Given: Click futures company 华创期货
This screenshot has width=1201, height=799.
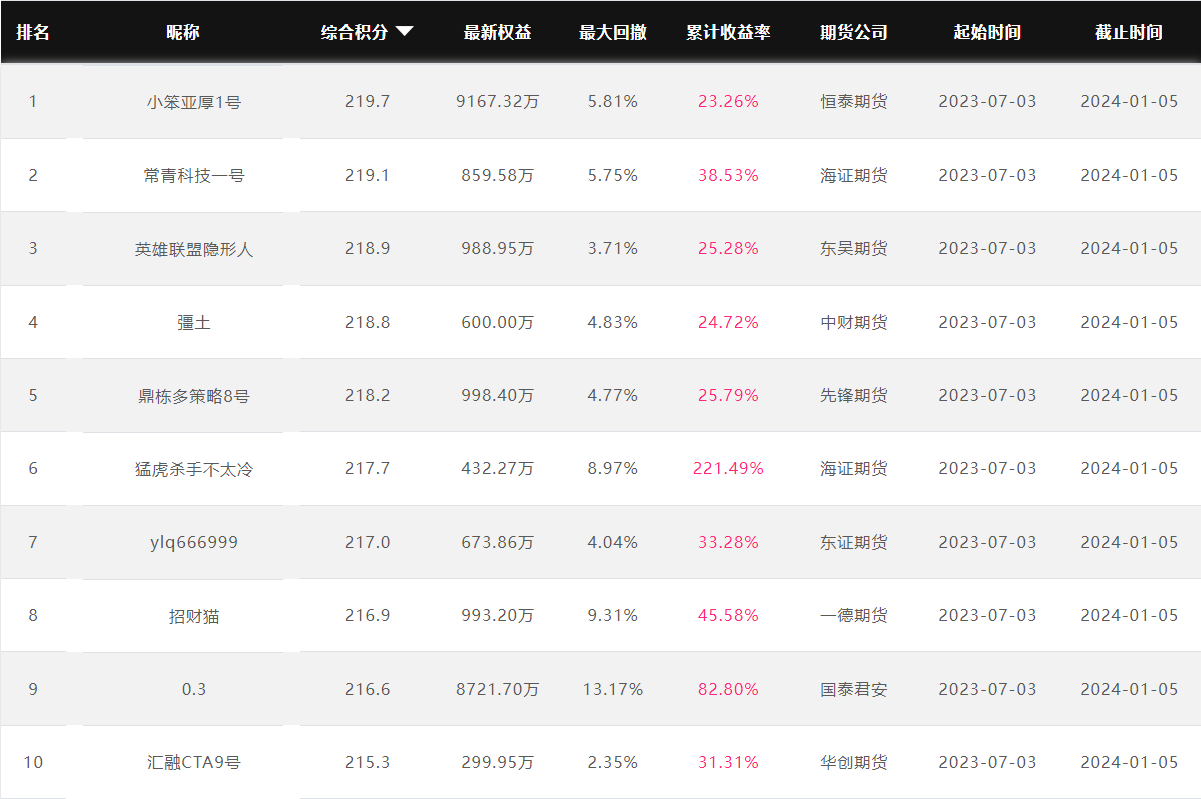Looking at the screenshot, I should (x=854, y=762).
